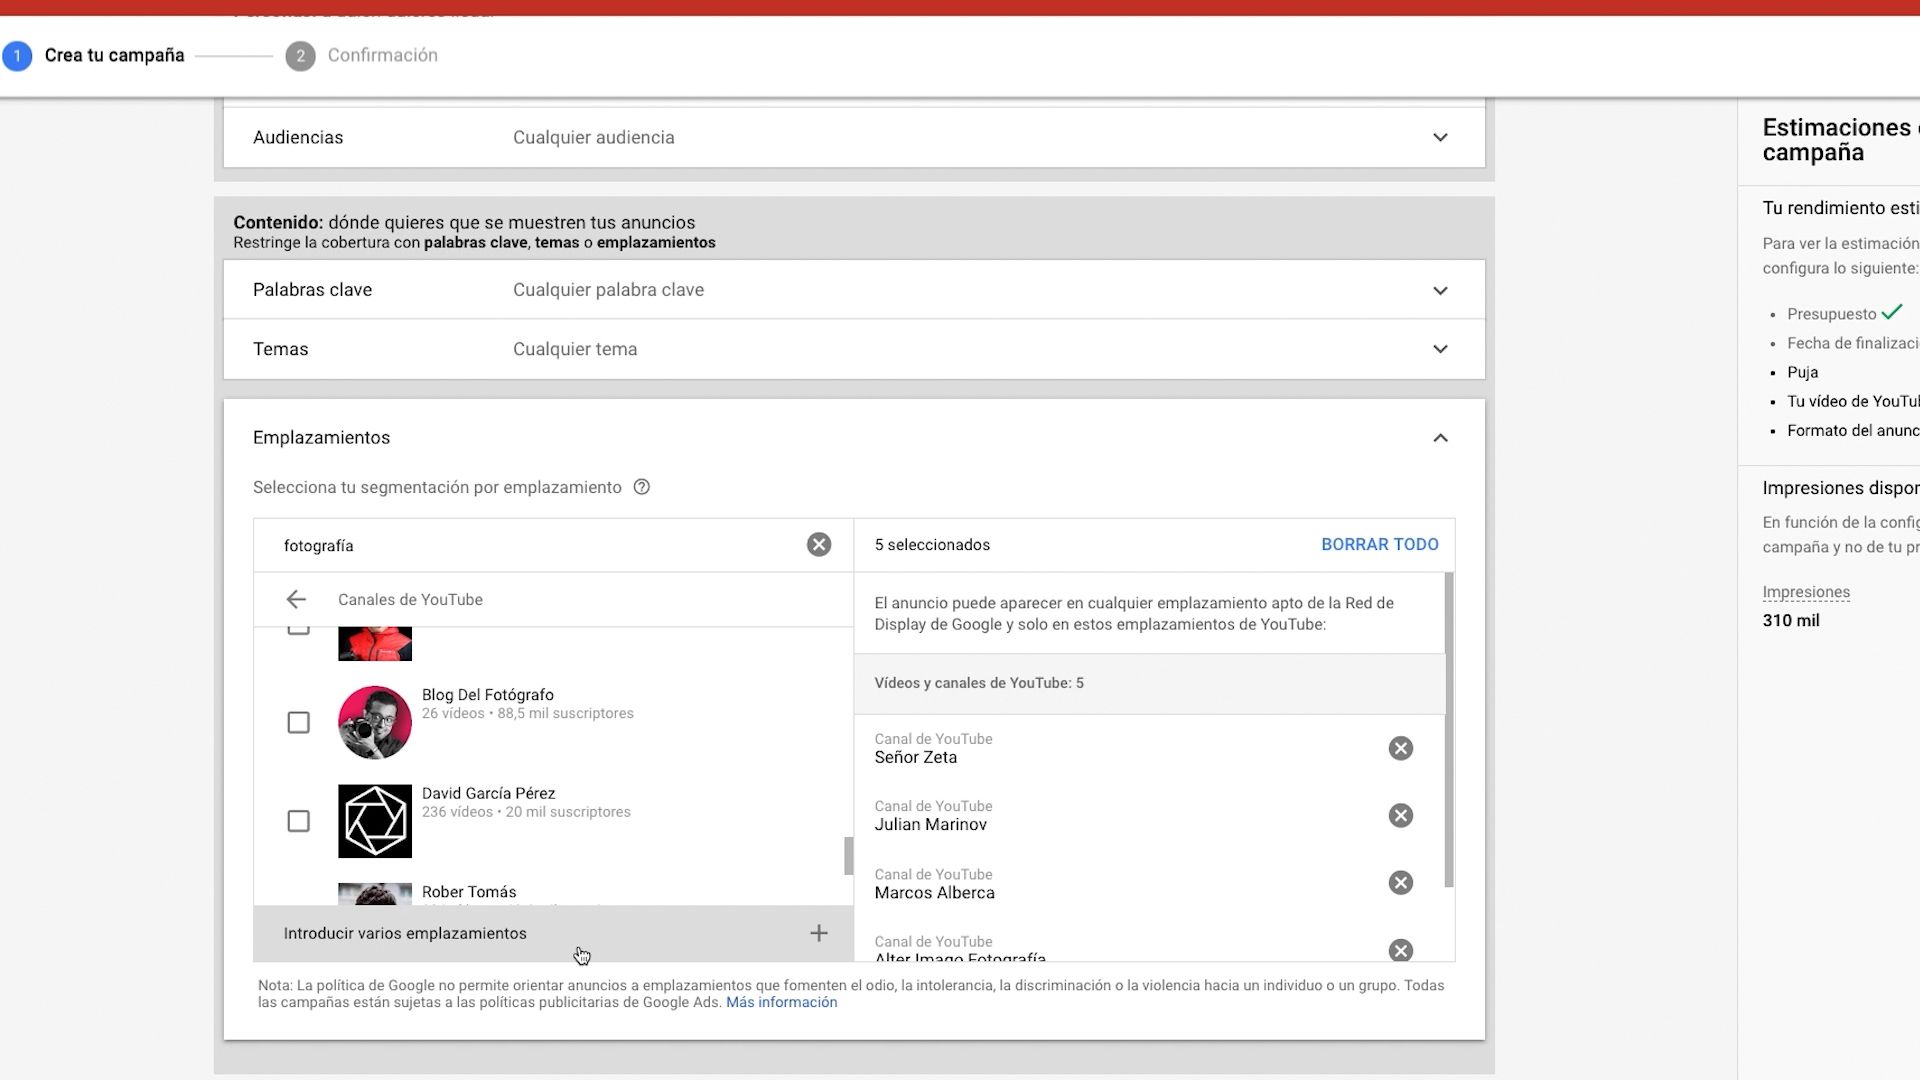Click the Presupuesto checklist item
This screenshot has height=1080, width=1920.
[1832, 314]
